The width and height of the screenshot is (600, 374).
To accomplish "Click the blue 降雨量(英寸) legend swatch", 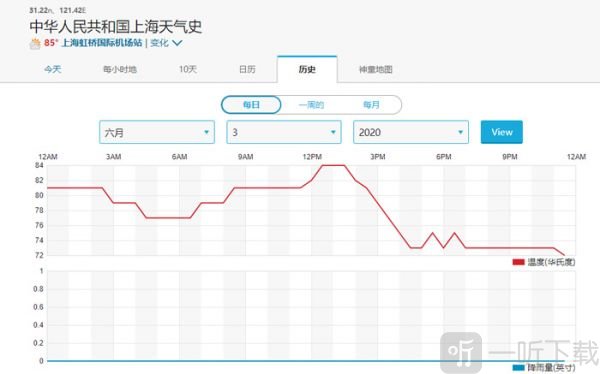I will pos(518,367).
